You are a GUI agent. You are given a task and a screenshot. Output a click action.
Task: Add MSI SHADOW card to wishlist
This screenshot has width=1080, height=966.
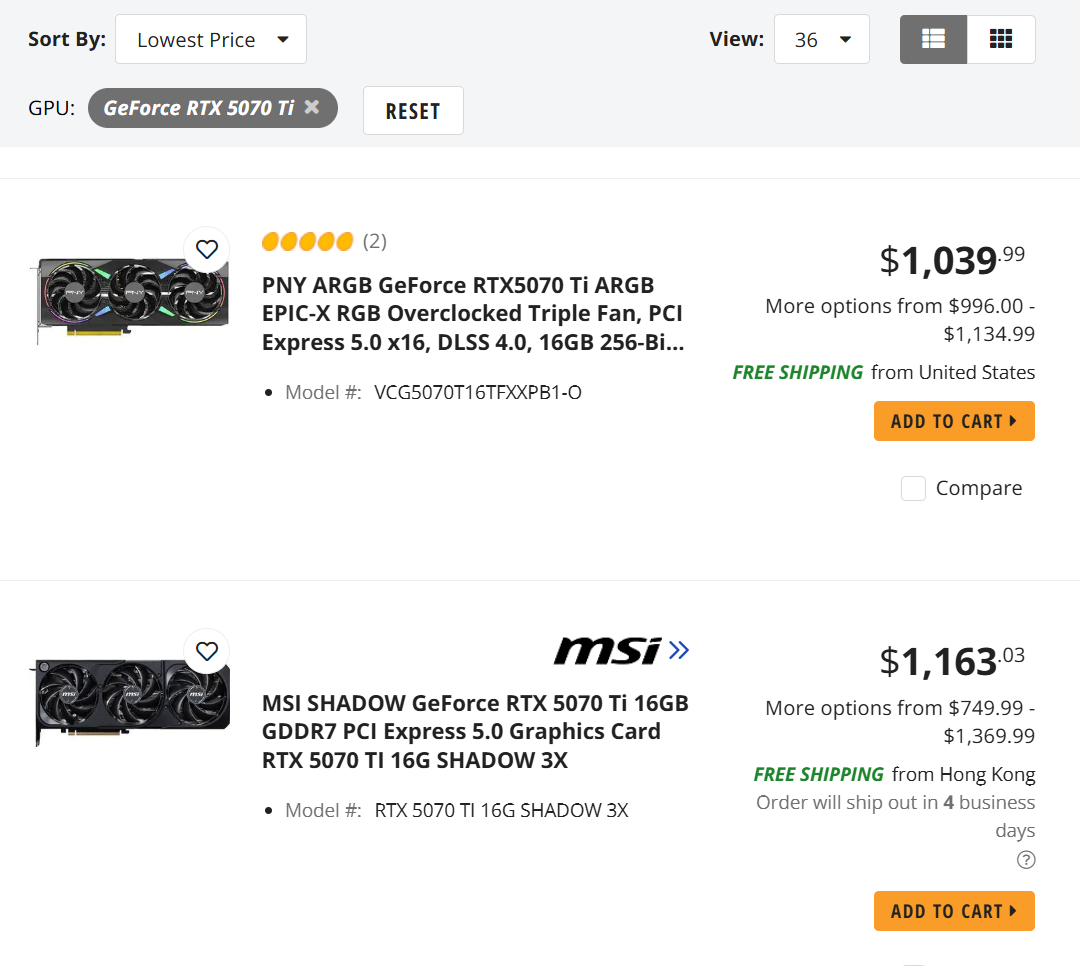207,651
